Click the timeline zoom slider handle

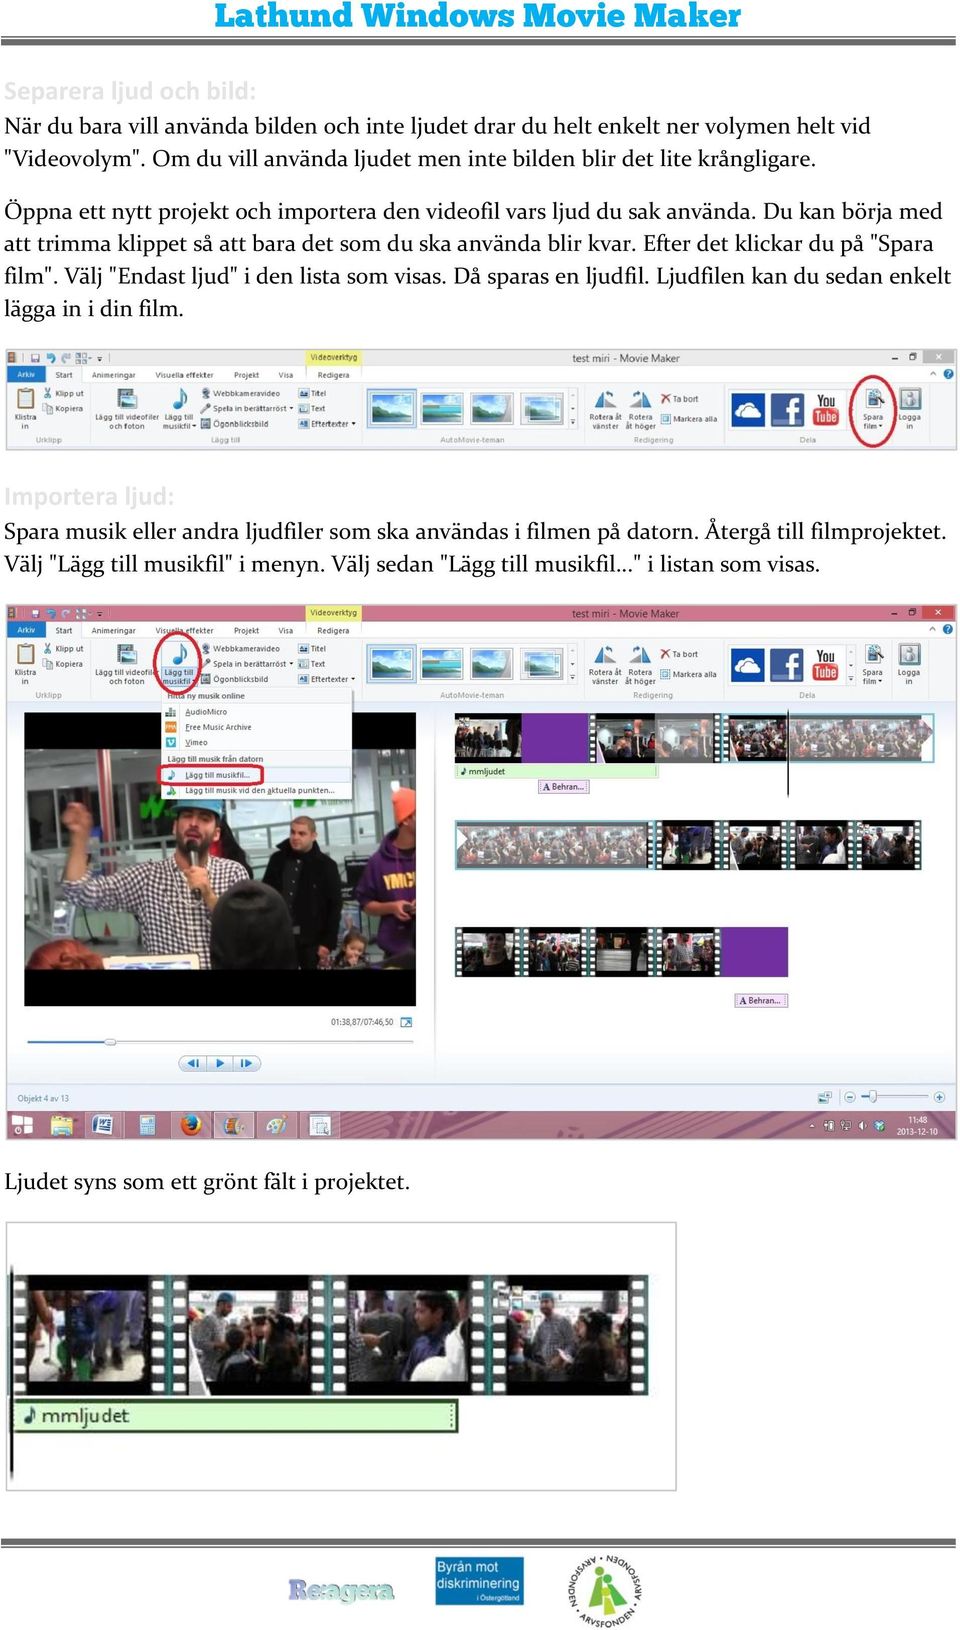pyautogui.click(x=872, y=1097)
